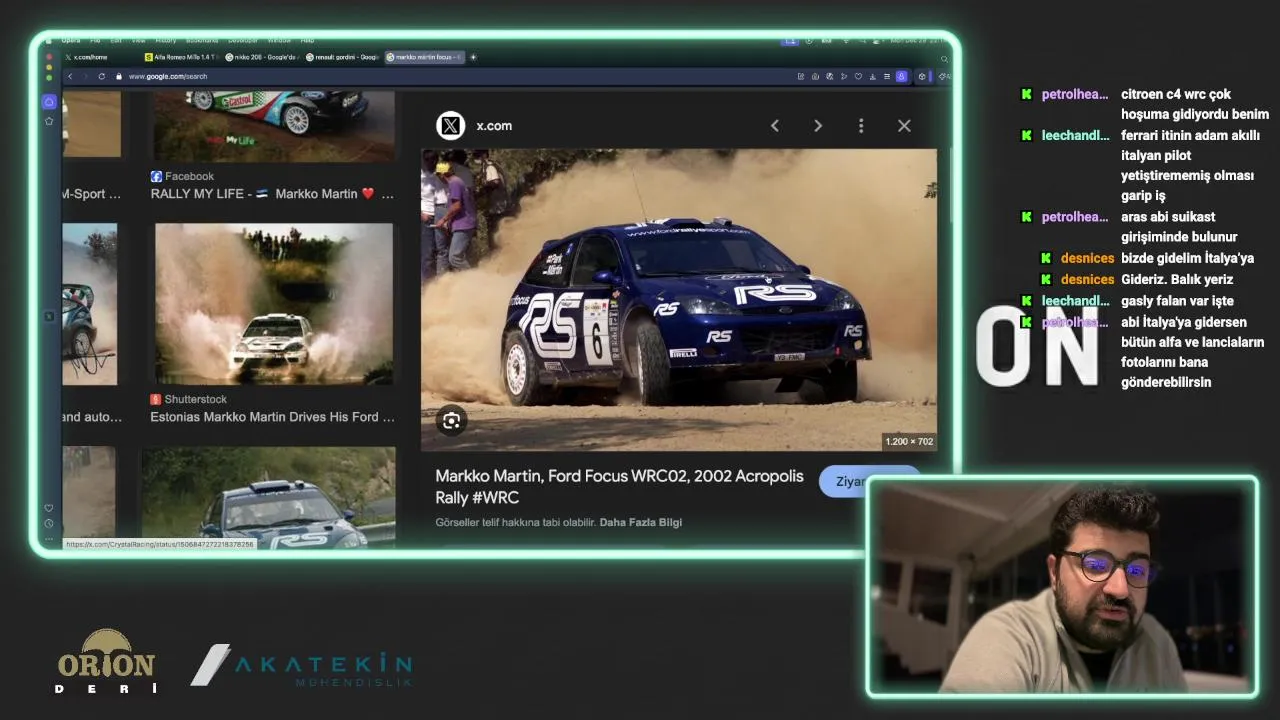The image size is (1280, 720).
Task: Open Estonias Markko Martin Drives His Ford link
Action: point(272,417)
